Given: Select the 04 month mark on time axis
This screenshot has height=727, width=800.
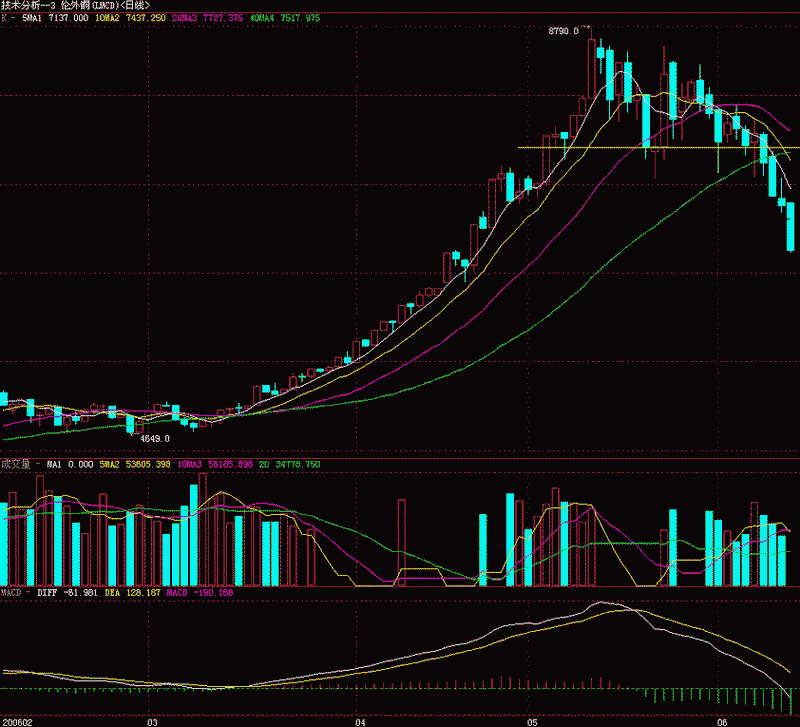Looking at the screenshot, I should tap(358, 720).
